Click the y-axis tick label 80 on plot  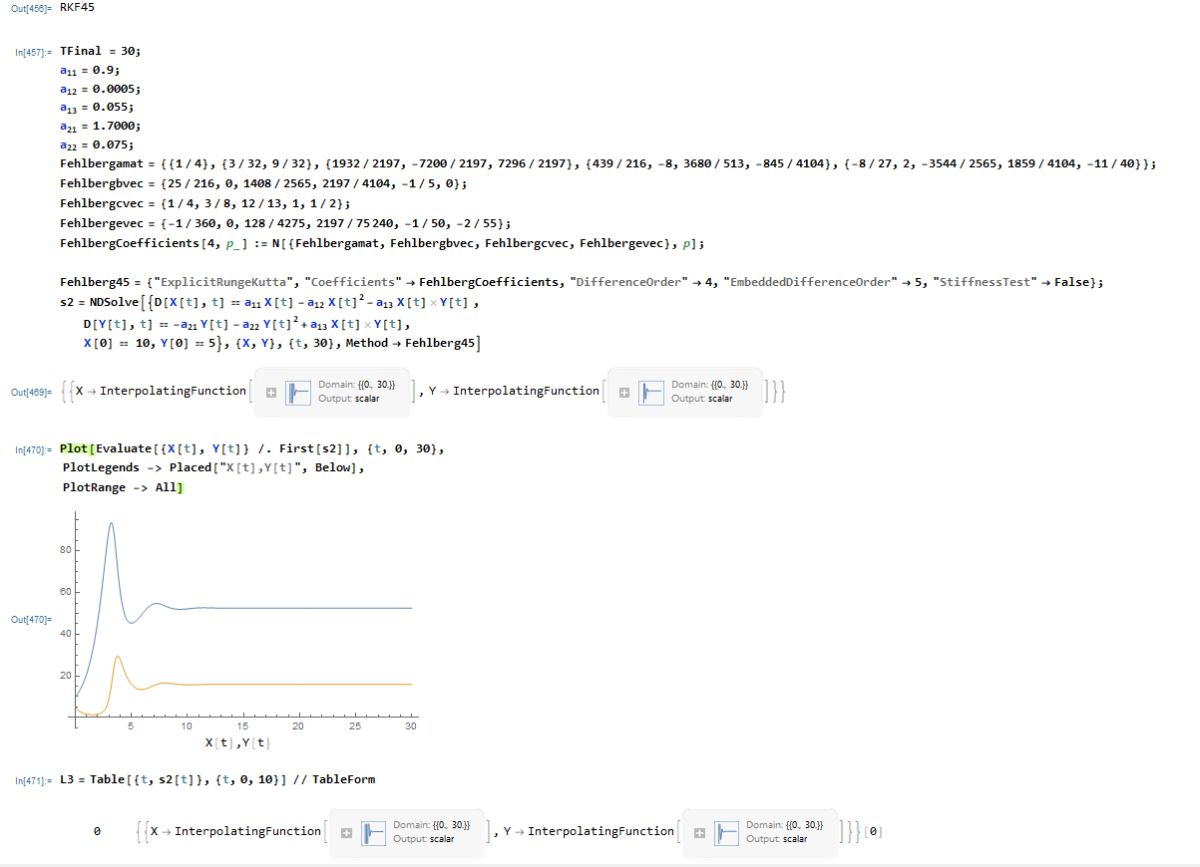[66, 551]
